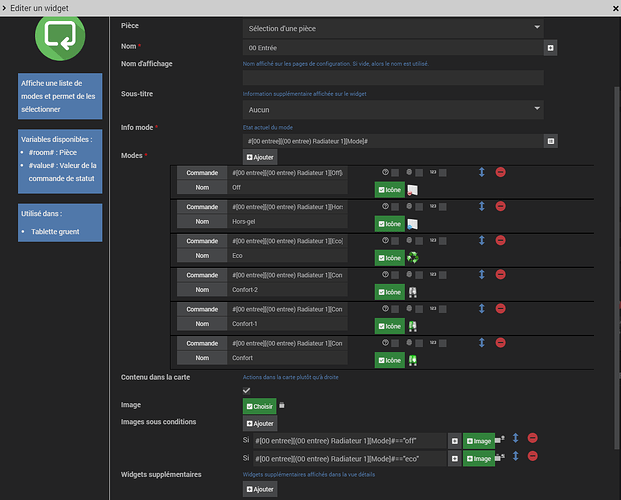Click the reorder arrows for the "eco" condition

[x=515, y=456]
